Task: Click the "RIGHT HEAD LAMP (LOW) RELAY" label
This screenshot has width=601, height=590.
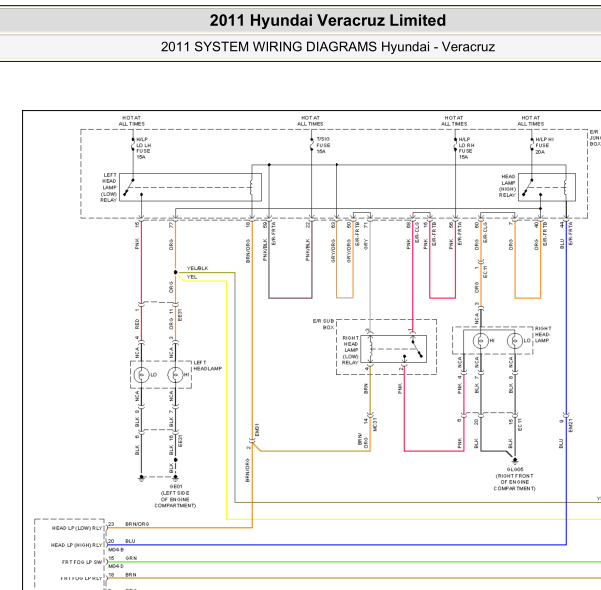Action: pyautogui.click(x=350, y=350)
